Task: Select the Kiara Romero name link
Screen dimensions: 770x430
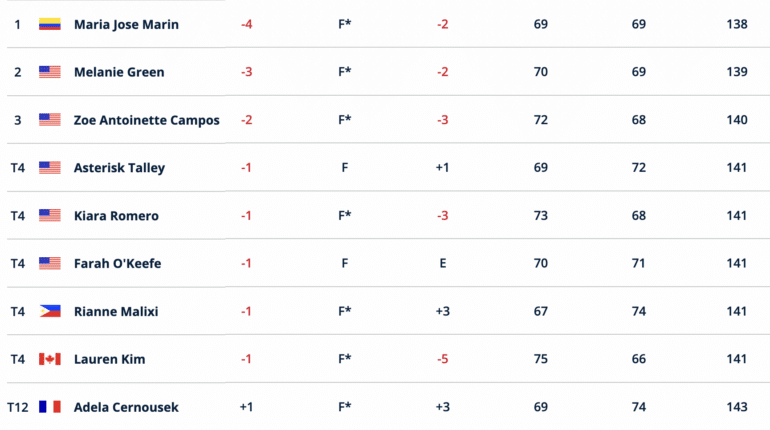Action: click(116, 216)
